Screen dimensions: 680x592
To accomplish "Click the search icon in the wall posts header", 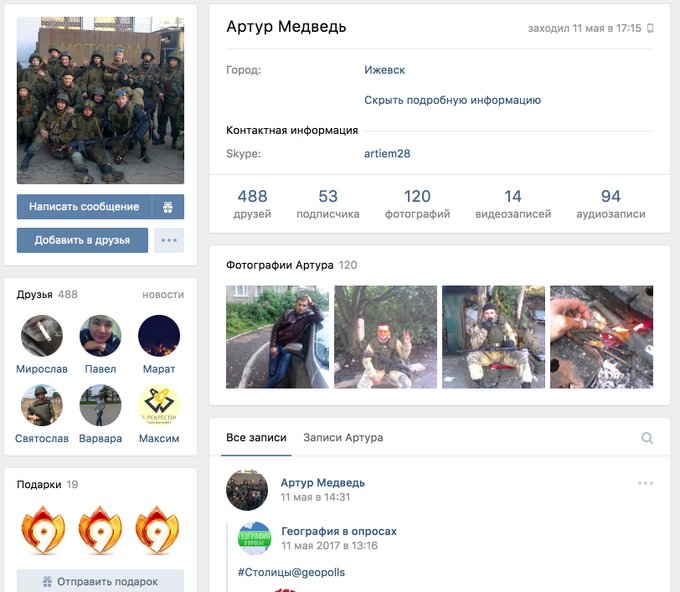I will (x=647, y=438).
